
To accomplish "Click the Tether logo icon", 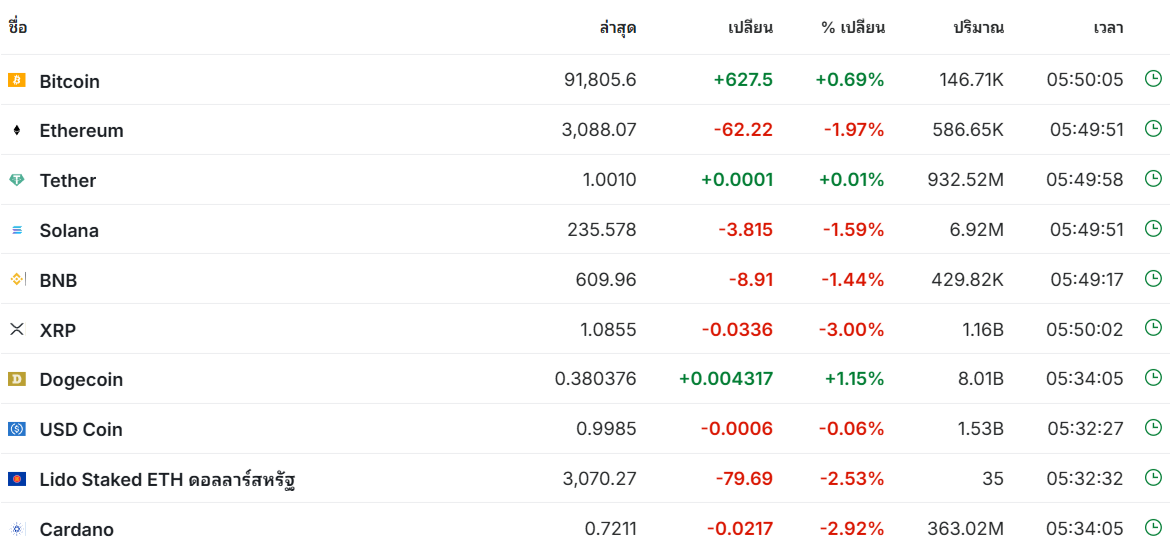I will 16,180.
